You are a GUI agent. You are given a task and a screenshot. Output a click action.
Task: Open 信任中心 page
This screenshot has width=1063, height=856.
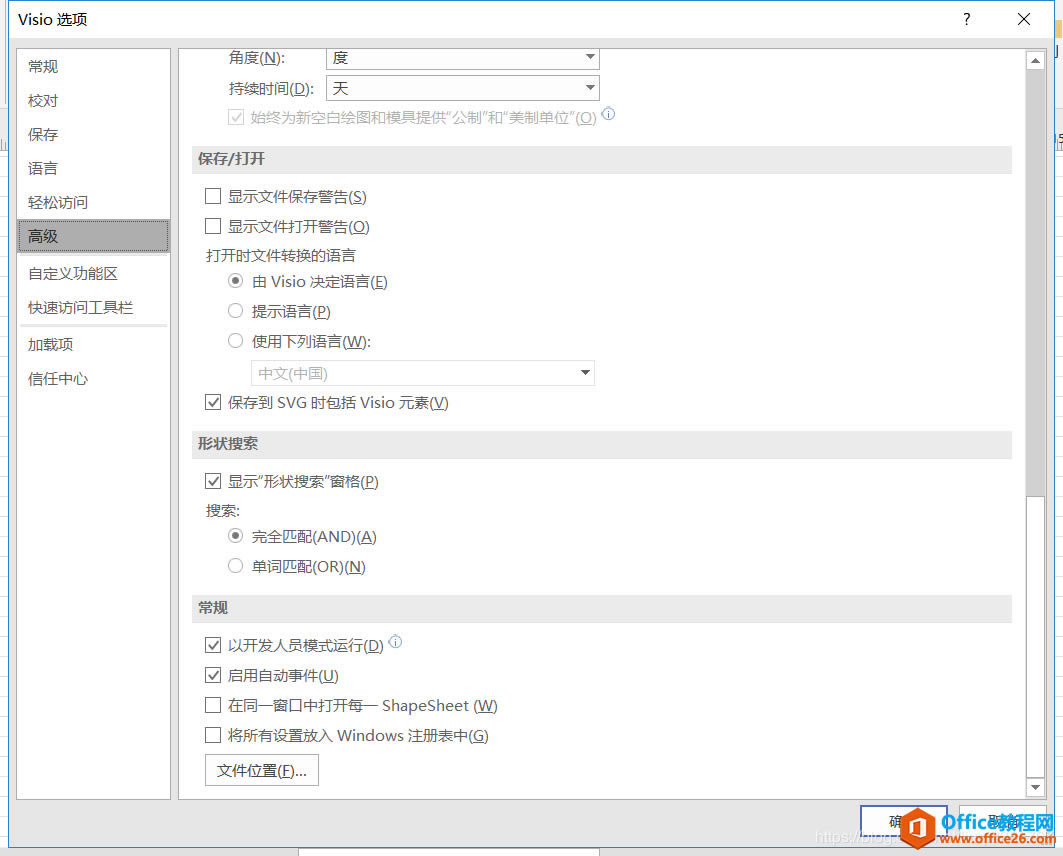click(93, 378)
